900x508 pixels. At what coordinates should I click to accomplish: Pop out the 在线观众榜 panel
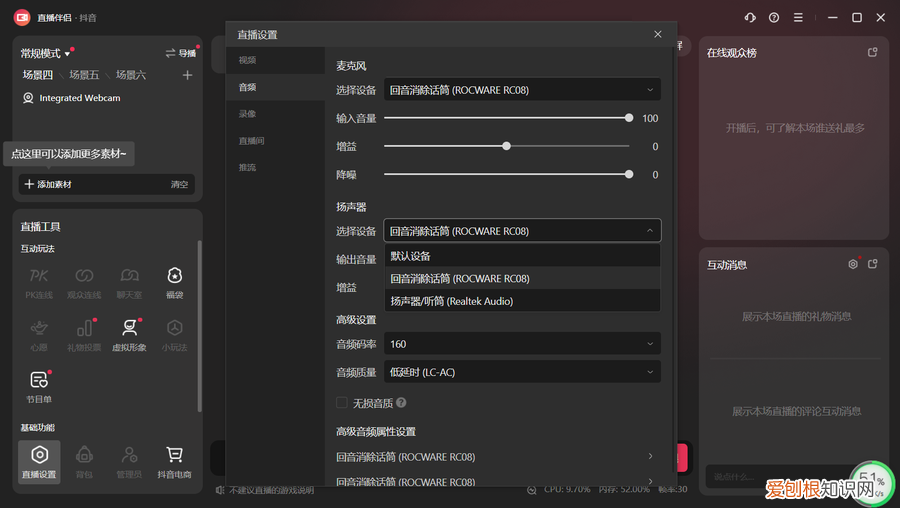(872, 52)
